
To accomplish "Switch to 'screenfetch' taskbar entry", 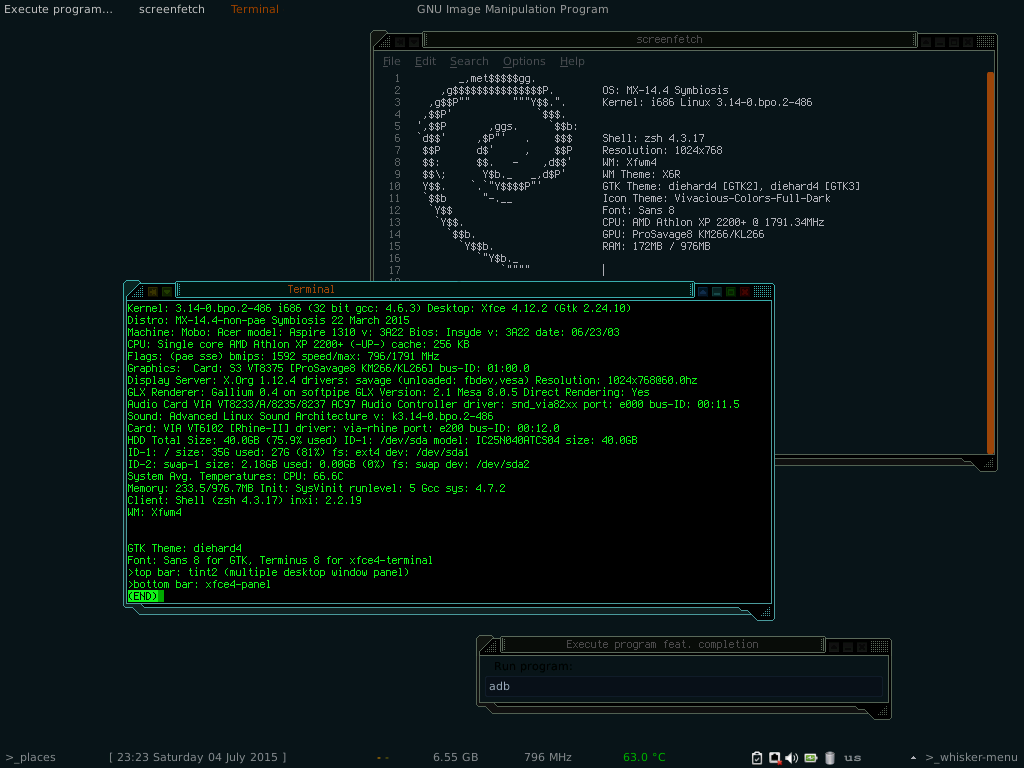I will 172,9.
